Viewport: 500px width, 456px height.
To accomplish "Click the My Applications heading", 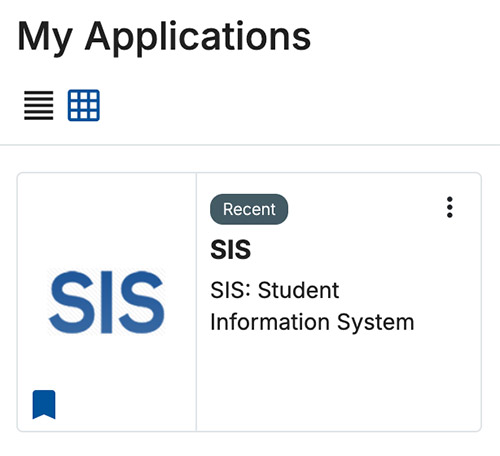I will click(164, 38).
